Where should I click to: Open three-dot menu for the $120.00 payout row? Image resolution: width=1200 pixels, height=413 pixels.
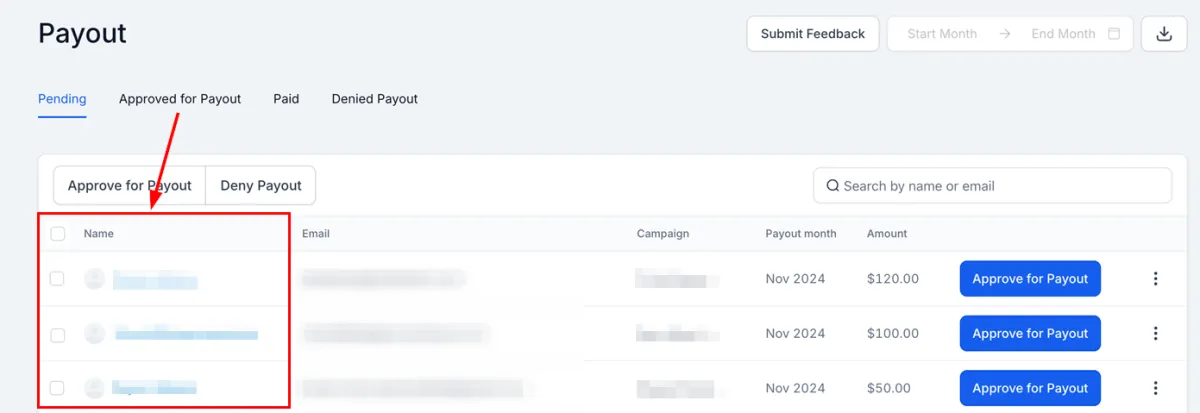1155,279
